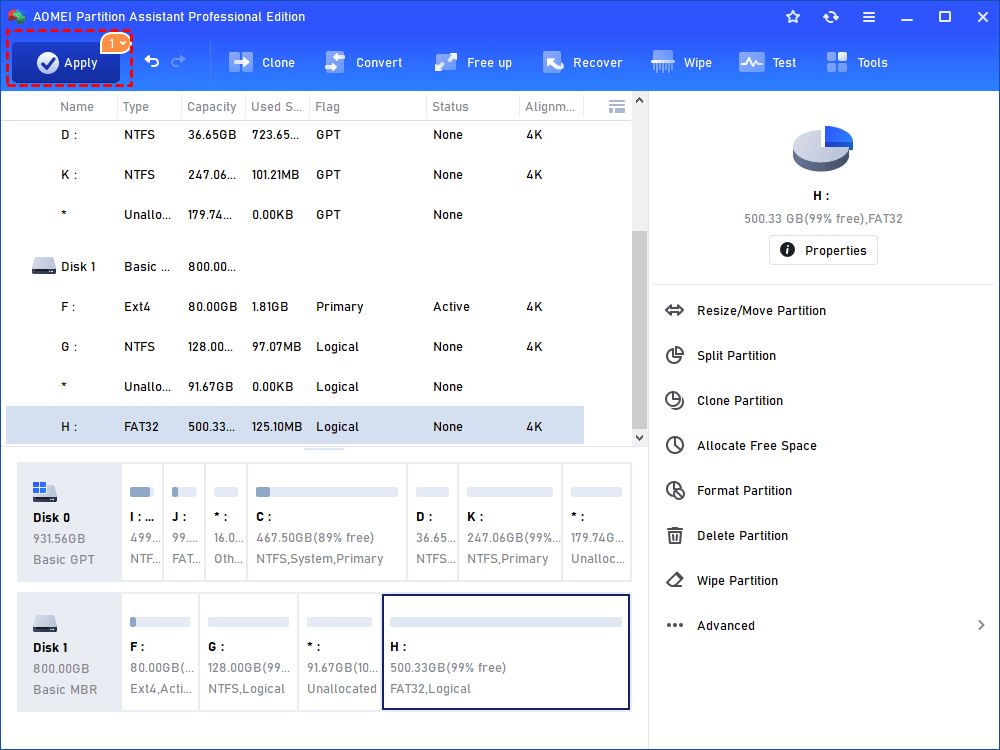Click the Wipe Partition eraser icon
Image resolution: width=1000 pixels, height=750 pixels.
675,580
